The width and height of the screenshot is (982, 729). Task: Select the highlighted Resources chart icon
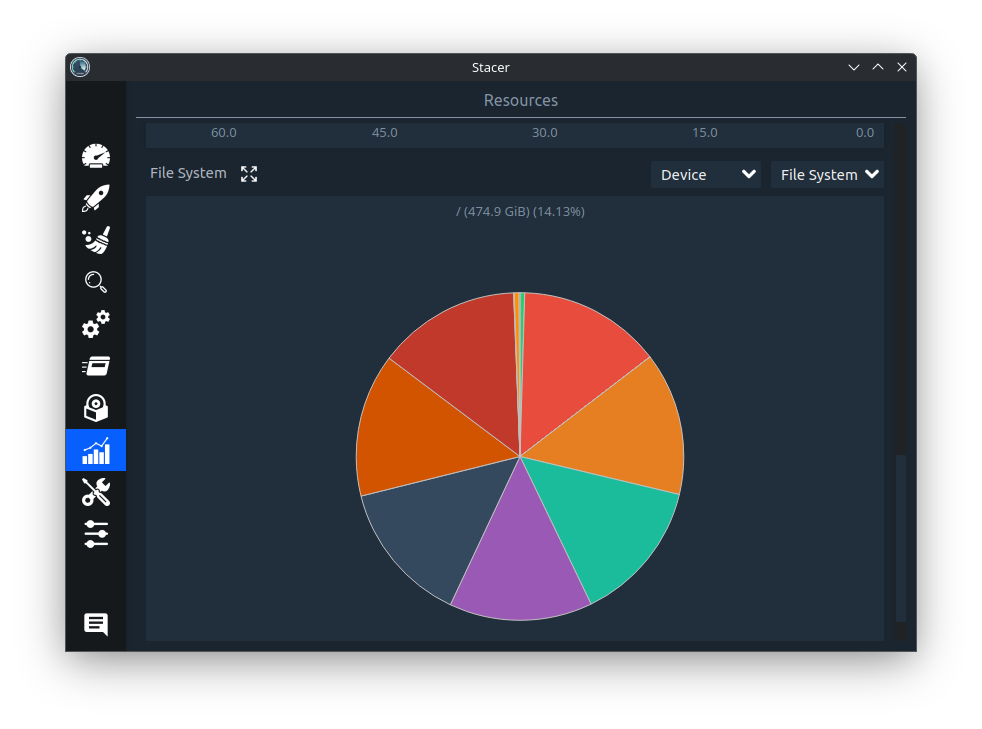(96, 450)
